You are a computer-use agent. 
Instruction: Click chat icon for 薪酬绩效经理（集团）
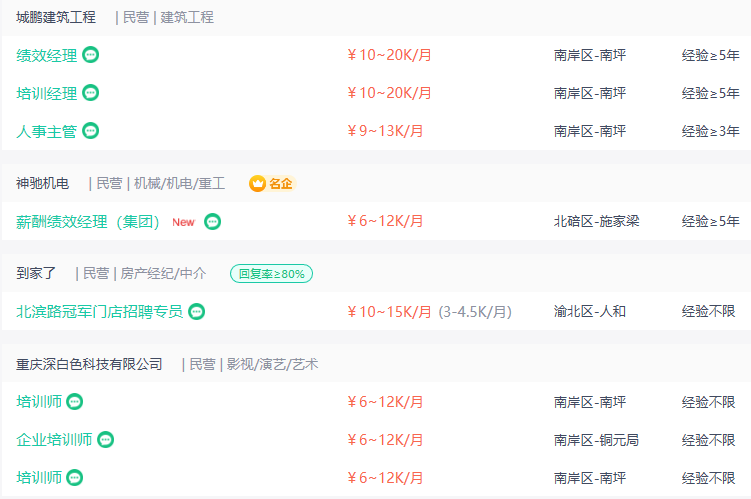click(212, 222)
